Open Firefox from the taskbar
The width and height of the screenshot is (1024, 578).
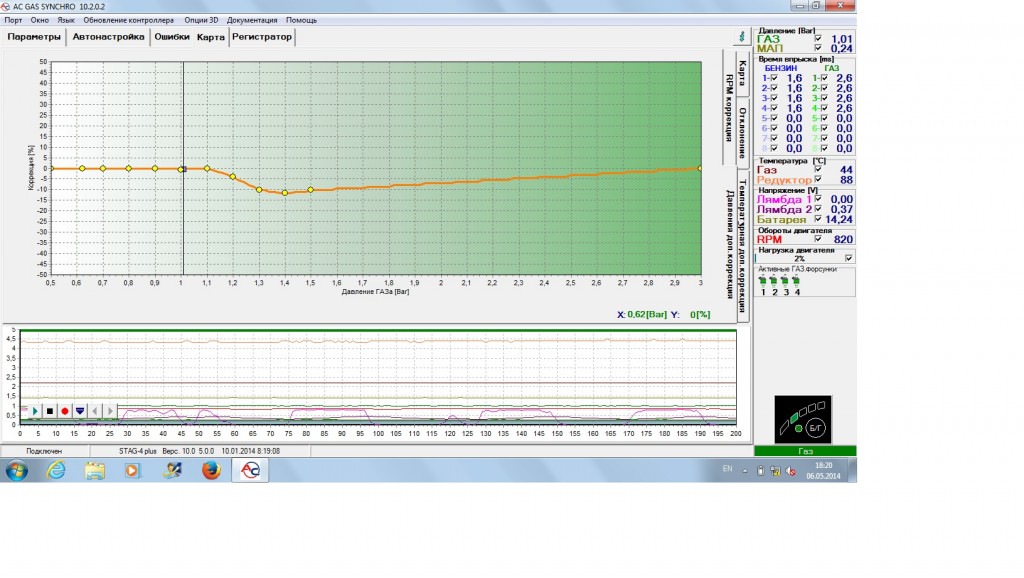pos(211,471)
